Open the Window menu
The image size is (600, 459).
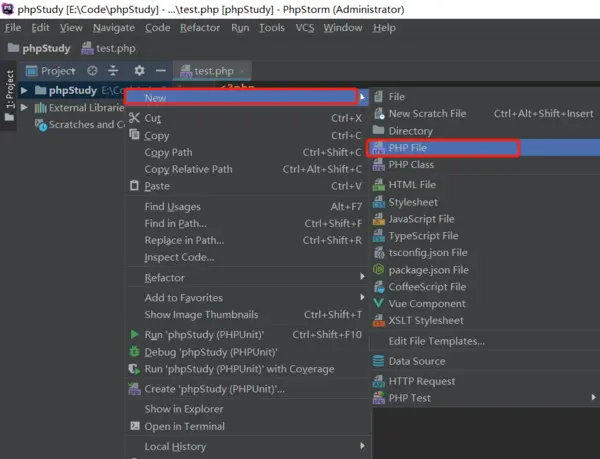point(343,28)
